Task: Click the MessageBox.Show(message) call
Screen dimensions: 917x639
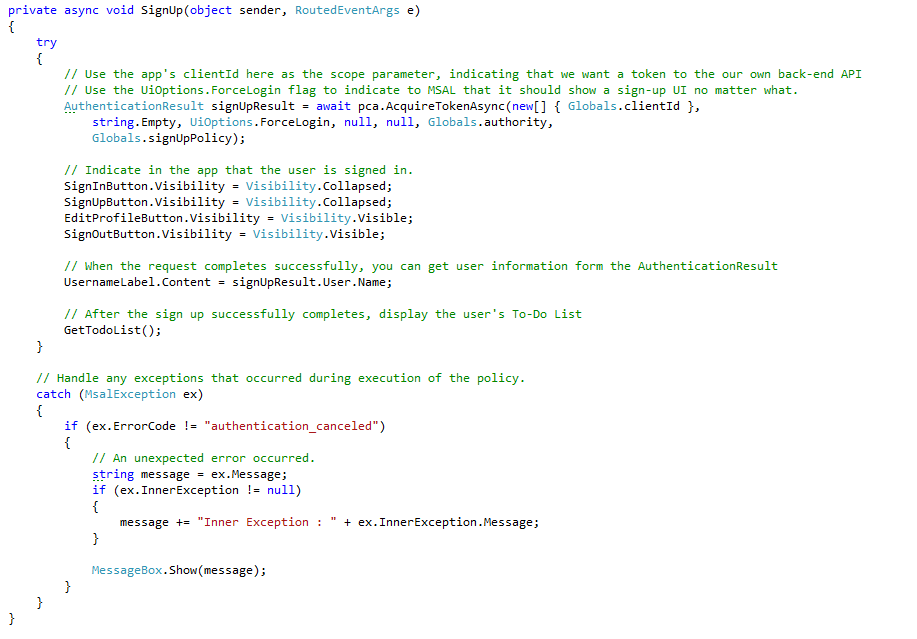Action: [179, 570]
